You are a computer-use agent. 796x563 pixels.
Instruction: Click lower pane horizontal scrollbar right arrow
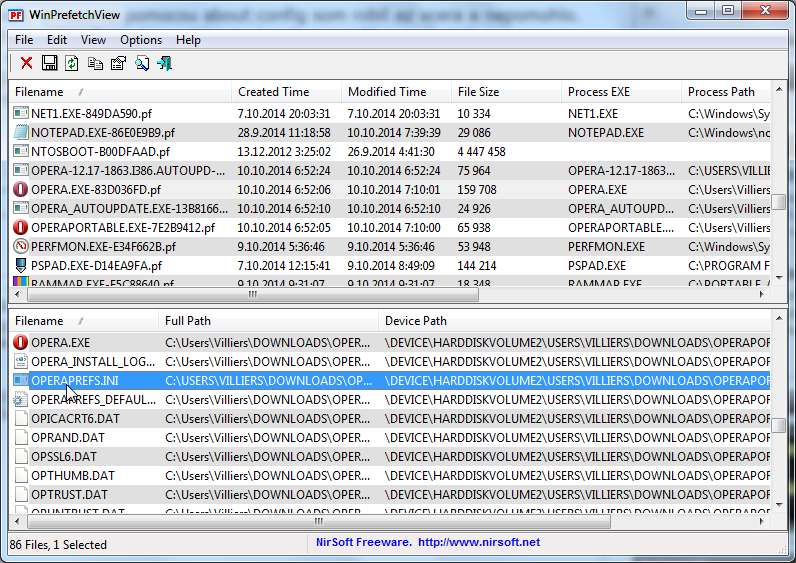pyautogui.click(x=761, y=521)
